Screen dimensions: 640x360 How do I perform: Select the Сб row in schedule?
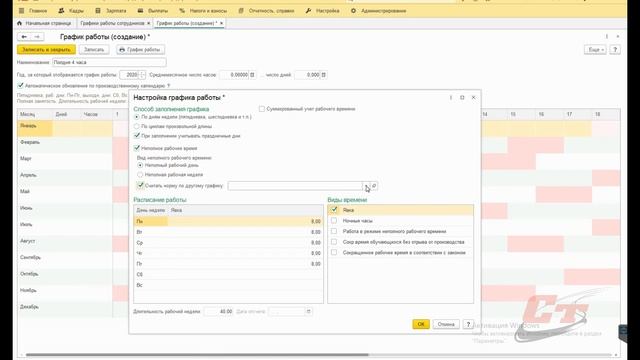pos(228,274)
